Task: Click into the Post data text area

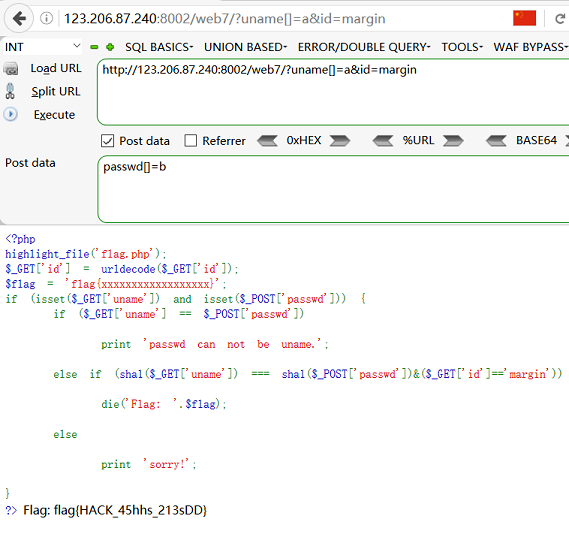Action: [x=333, y=189]
